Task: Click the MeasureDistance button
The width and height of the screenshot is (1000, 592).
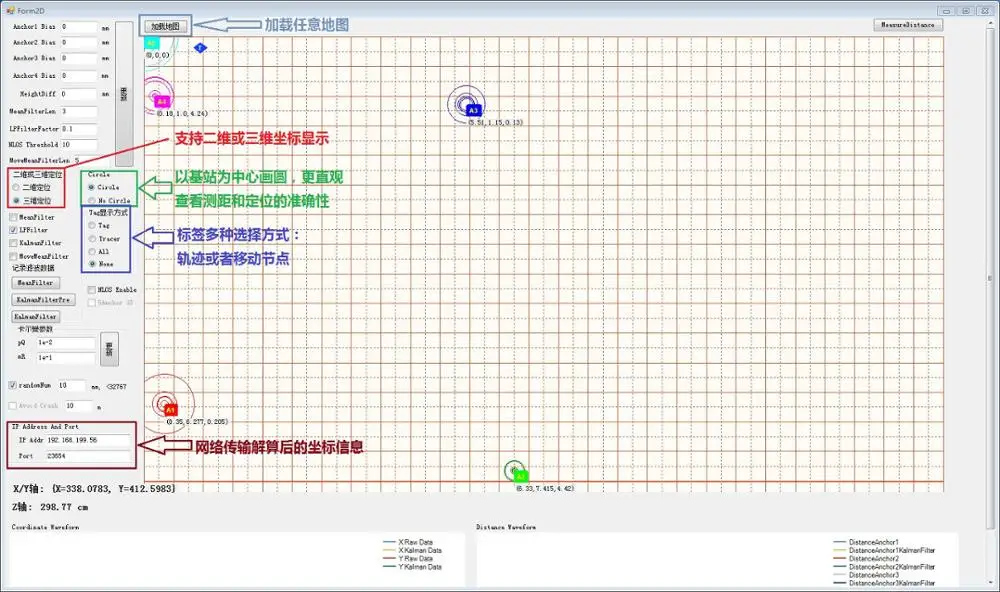Action: (908, 25)
